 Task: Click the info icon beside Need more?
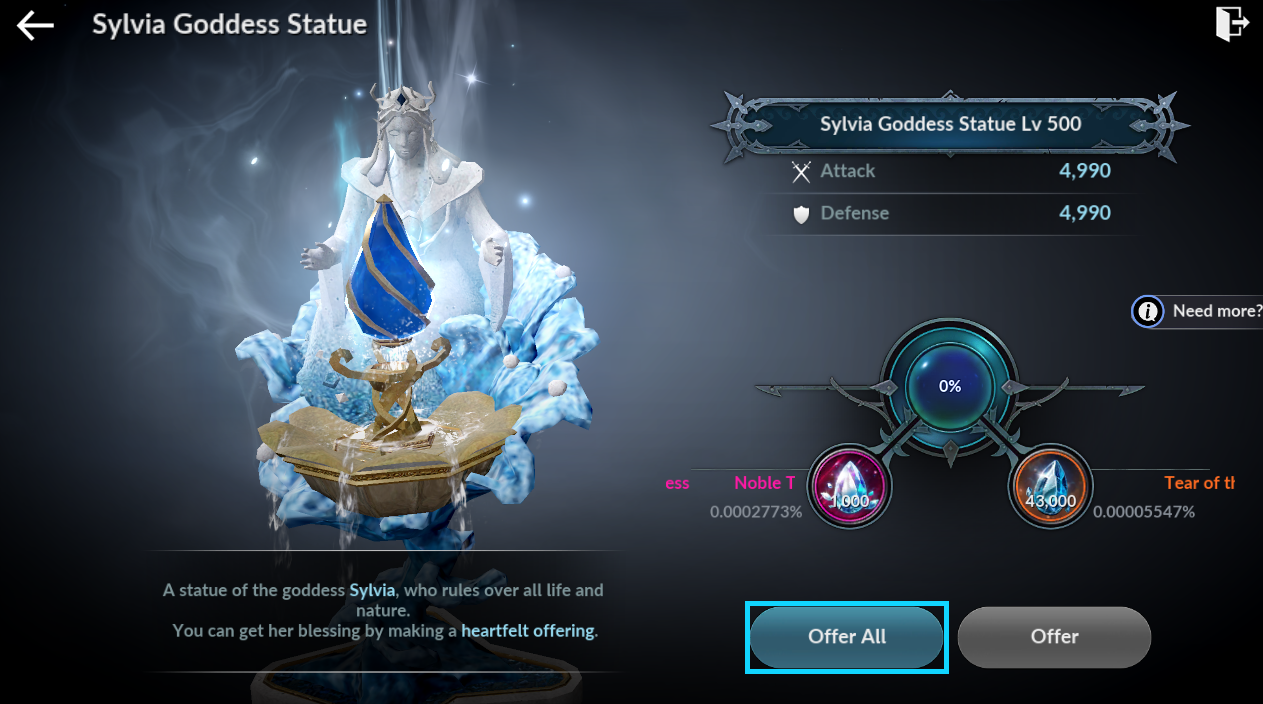point(1148,311)
